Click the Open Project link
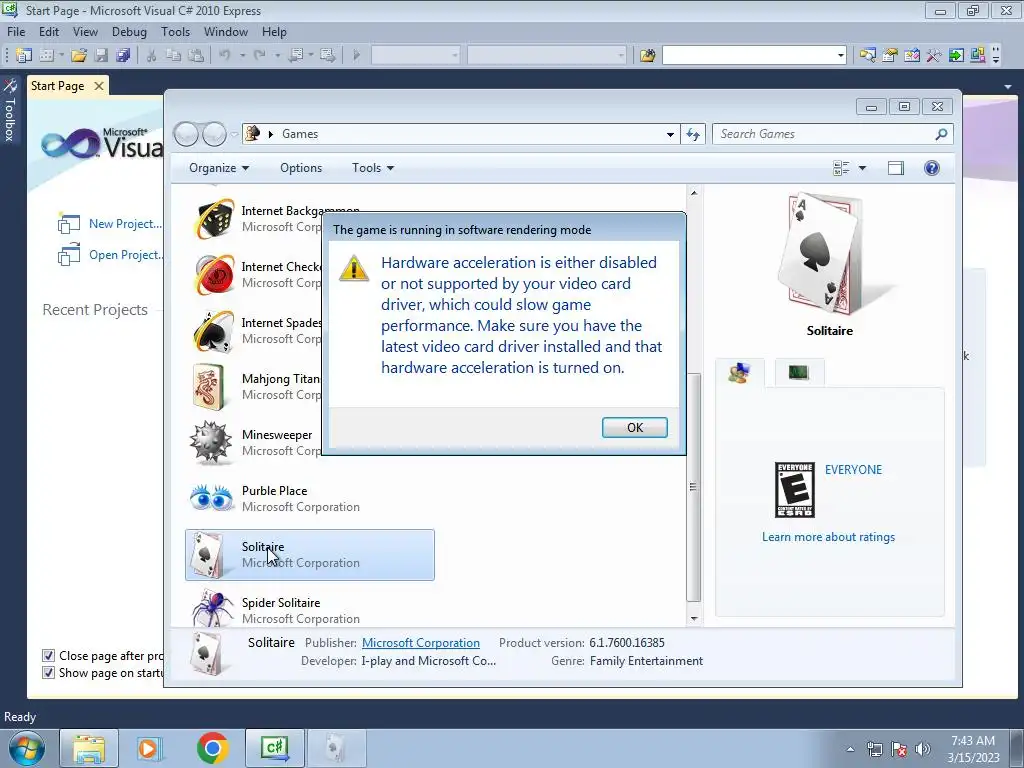1024x768 pixels. click(125, 255)
